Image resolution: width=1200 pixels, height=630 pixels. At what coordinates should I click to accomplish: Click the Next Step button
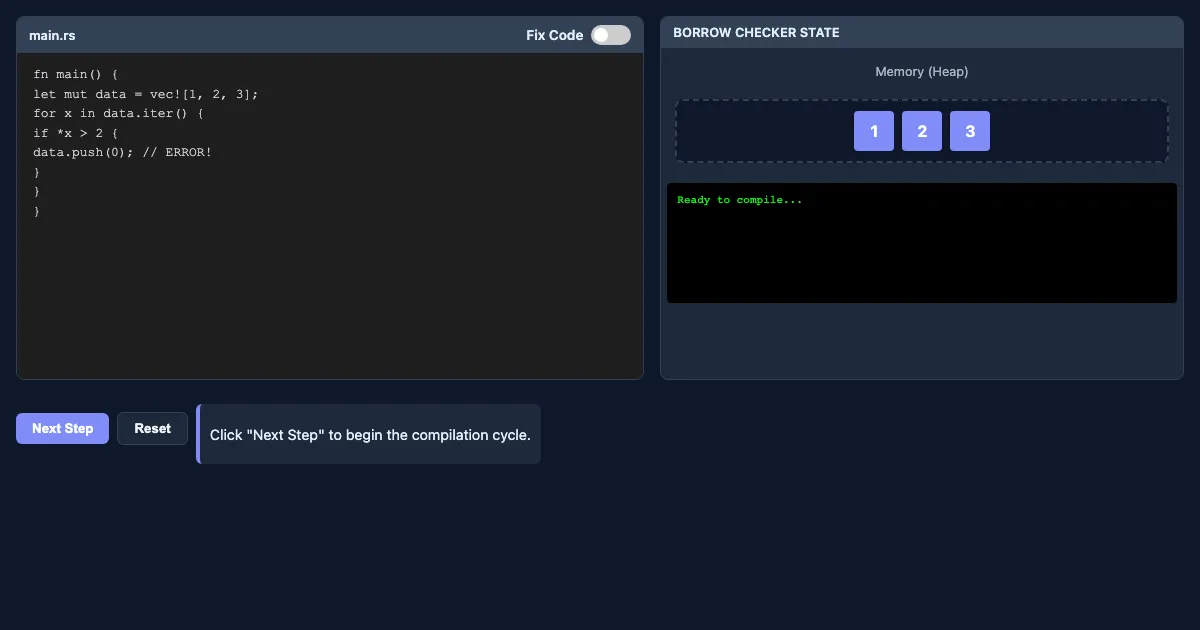click(62, 428)
